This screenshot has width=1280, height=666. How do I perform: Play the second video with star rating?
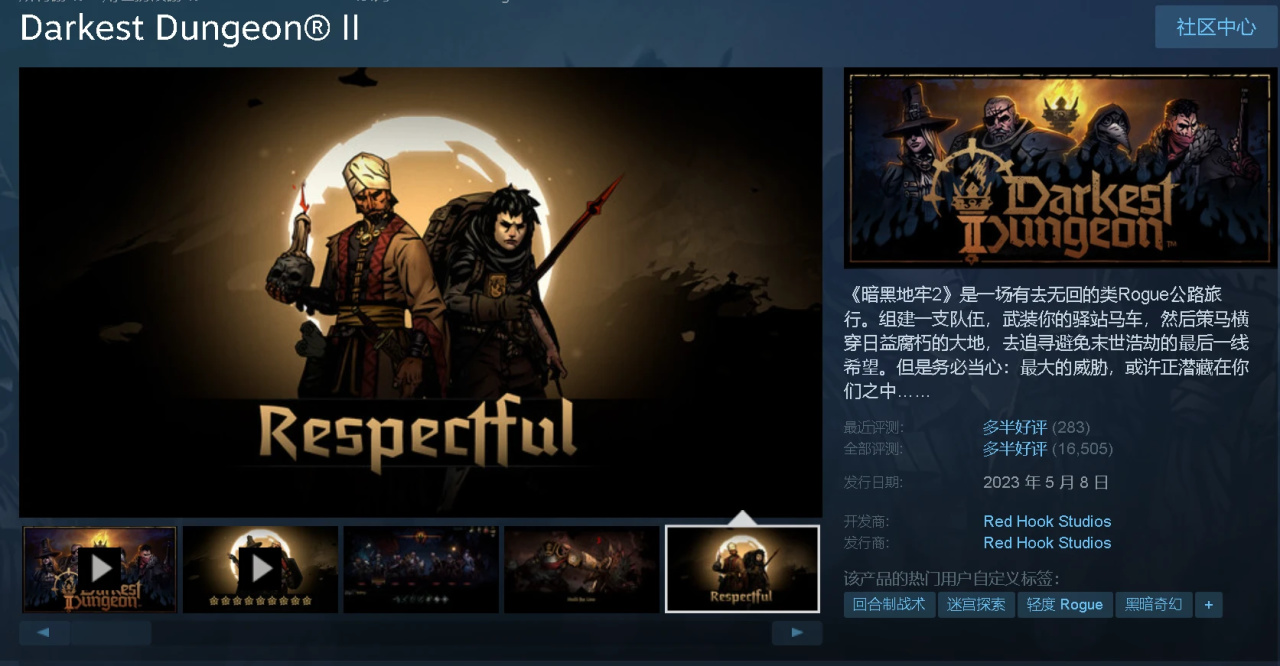(x=260, y=570)
